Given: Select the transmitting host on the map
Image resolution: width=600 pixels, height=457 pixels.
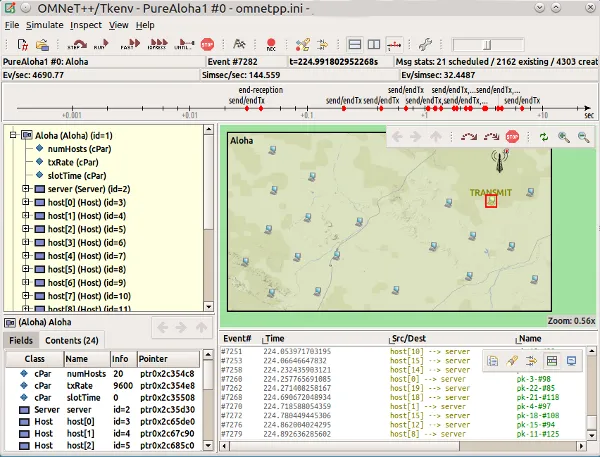Looking at the screenshot, I should (x=491, y=201).
